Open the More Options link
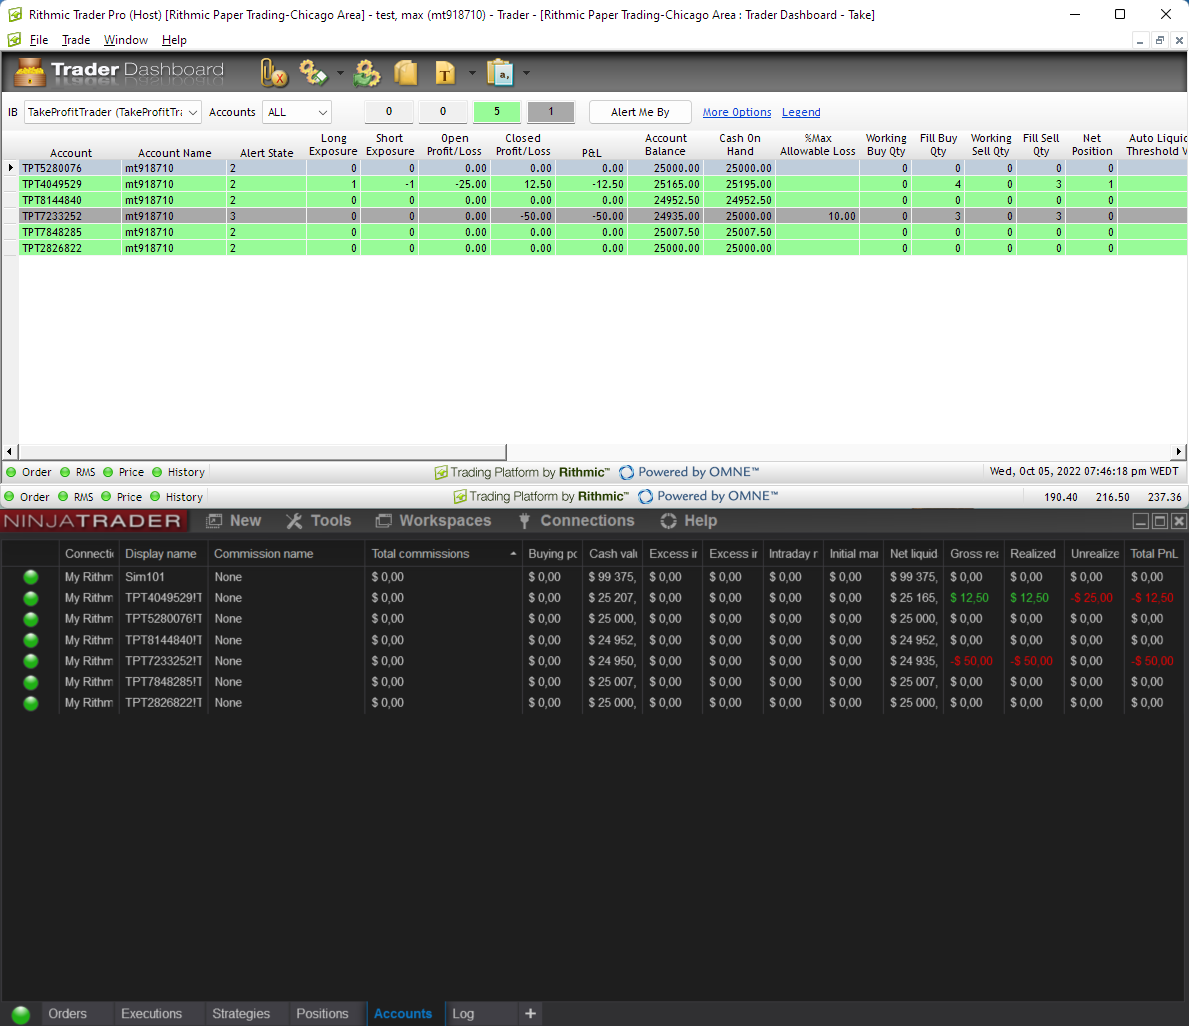The height and width of the screenshot is (1026, 1189). pos(736,112)
